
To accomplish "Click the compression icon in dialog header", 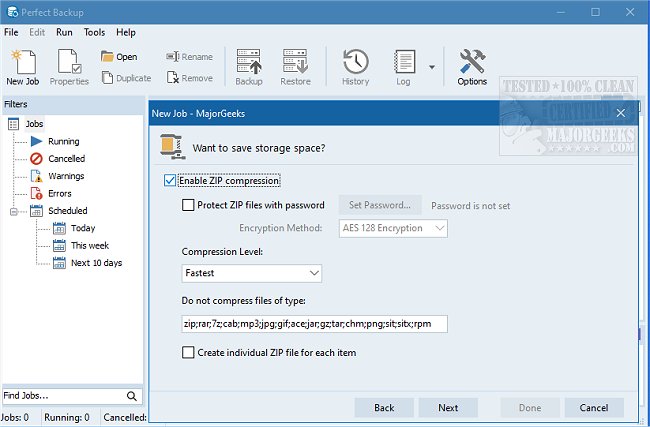I will [172, 147].
